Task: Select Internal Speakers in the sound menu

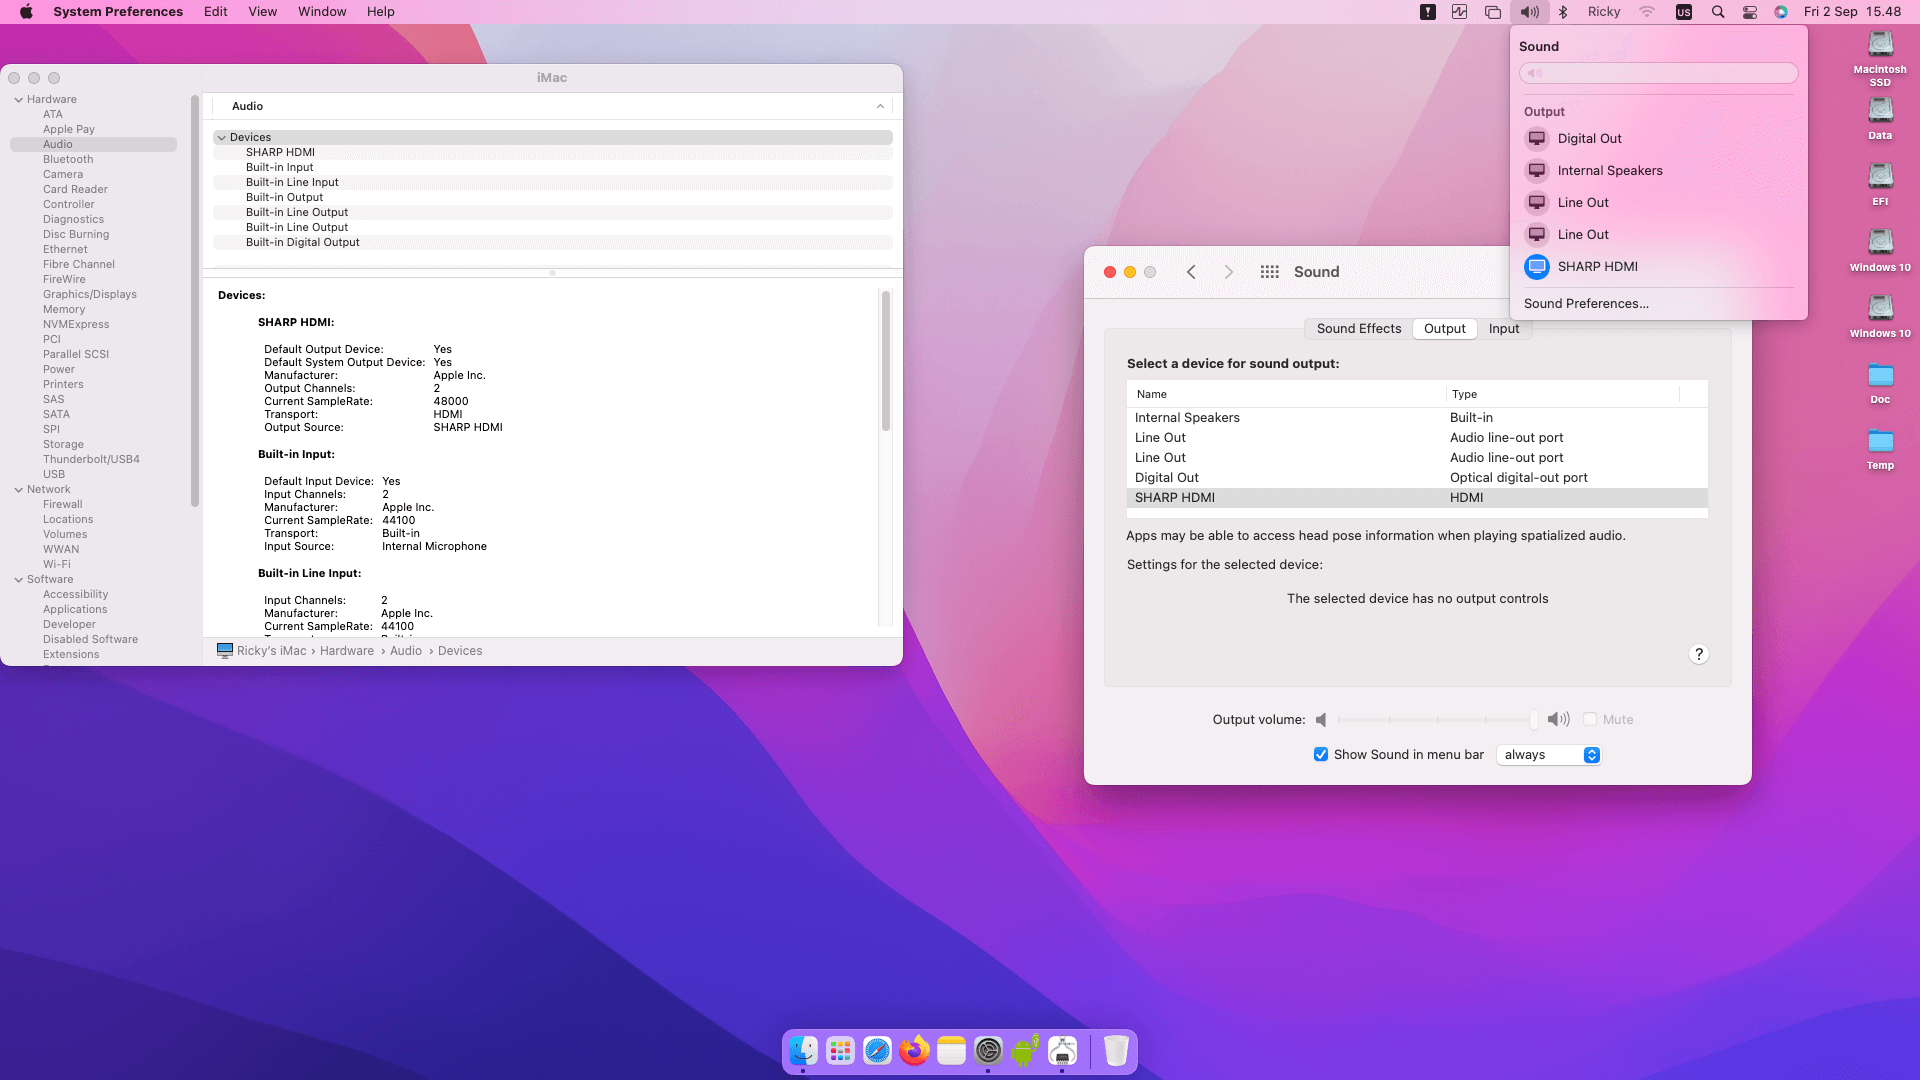Action: [1609, 170]
